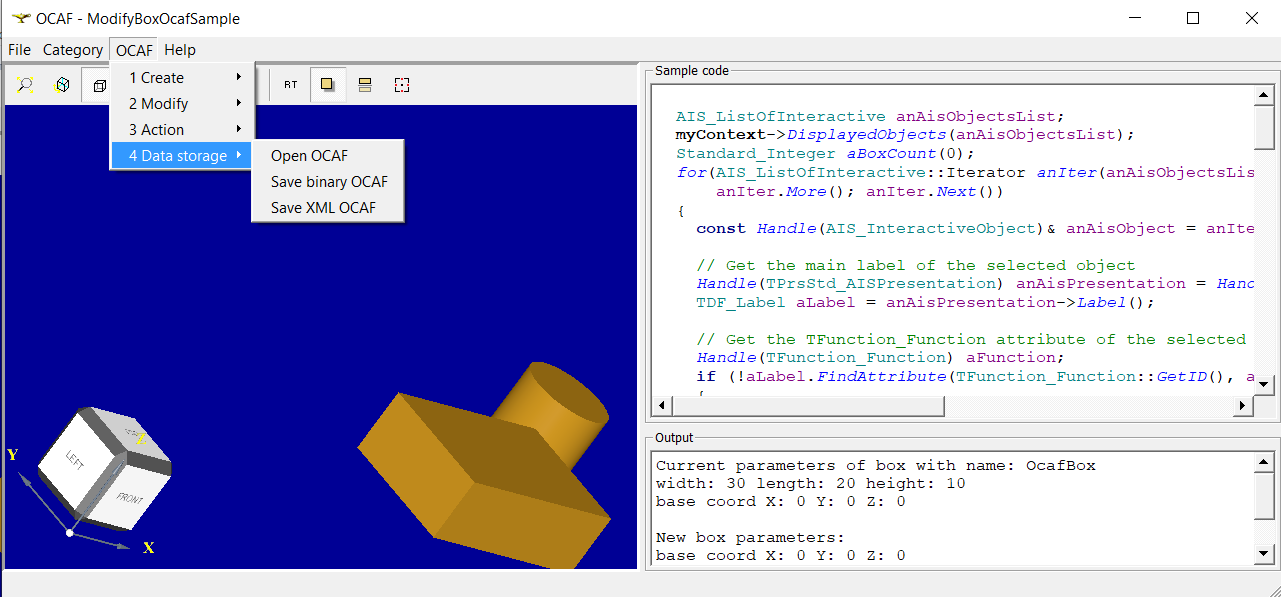Viewport: 1281px width, 597px height.
Task: Click the wireframe cube toolbar icon
Action: pos(98,85)
